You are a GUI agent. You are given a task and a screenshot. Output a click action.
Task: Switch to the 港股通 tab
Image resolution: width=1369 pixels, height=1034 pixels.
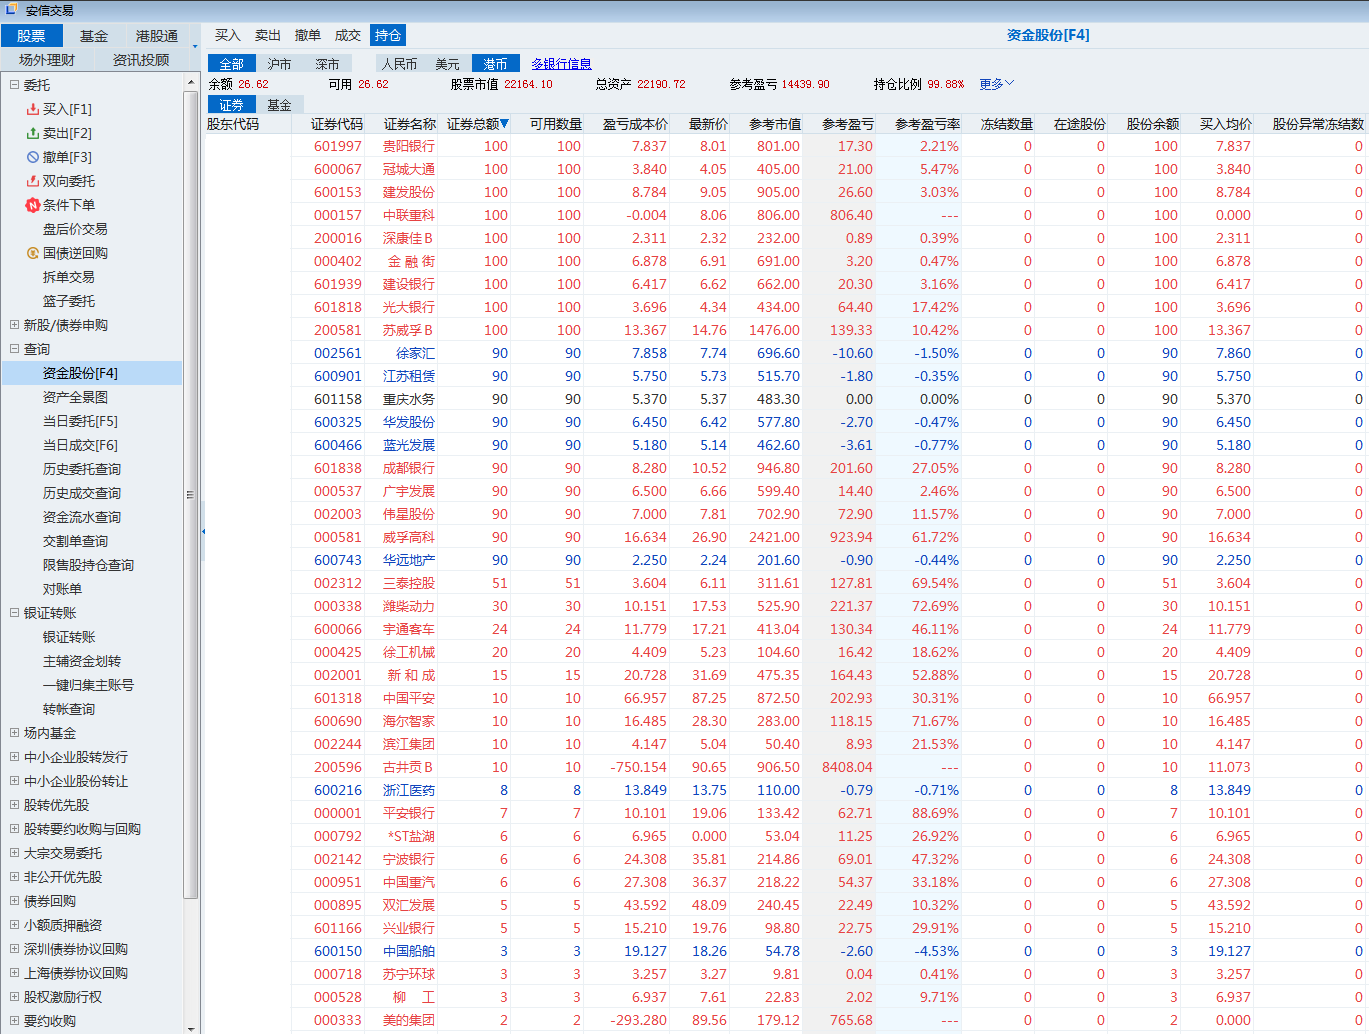click(x=157, y=36)
